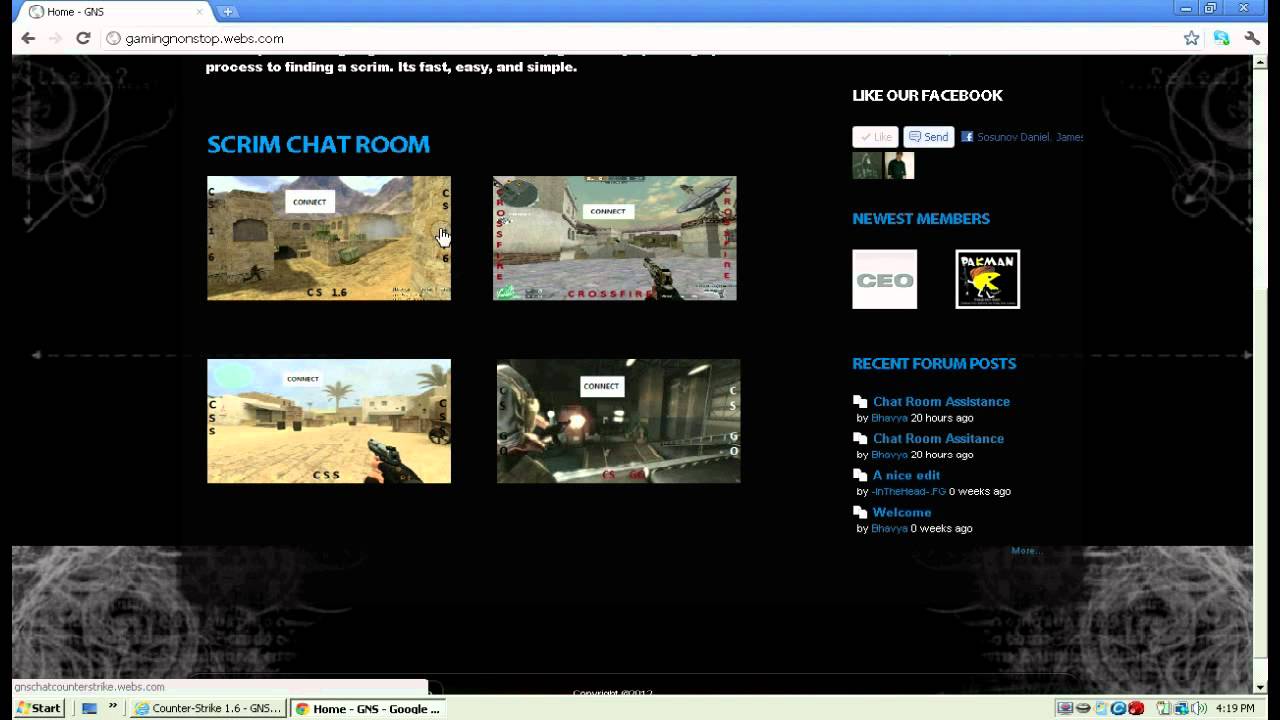
Task: Click the green extension icon beside the star
Action: tap(1222, 38)
